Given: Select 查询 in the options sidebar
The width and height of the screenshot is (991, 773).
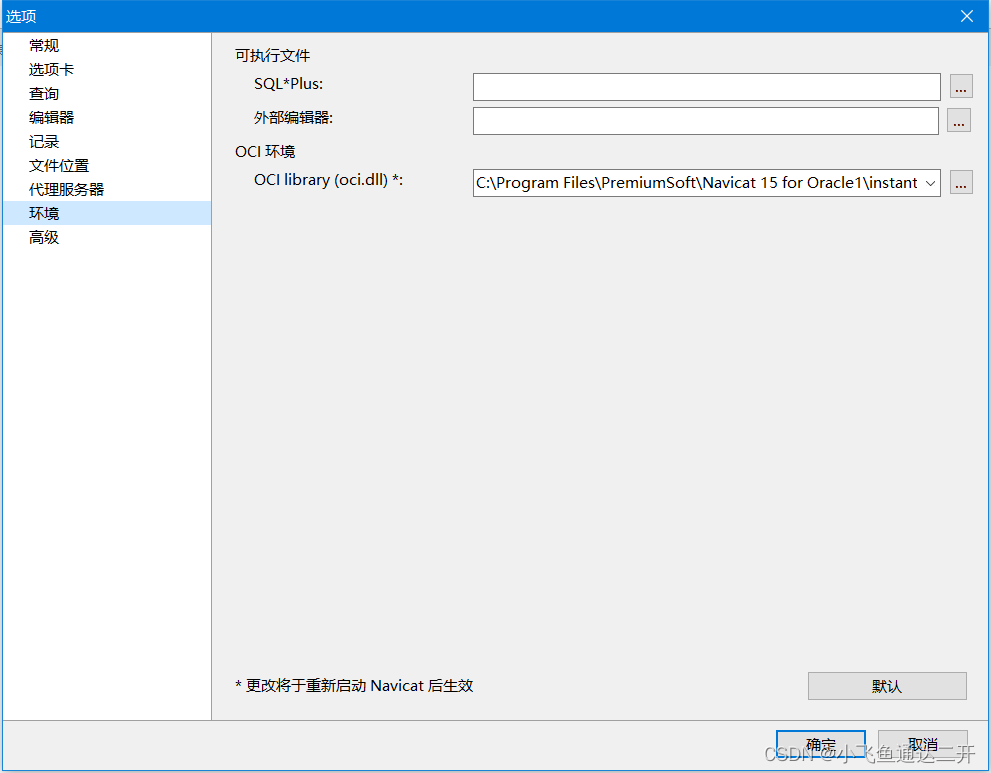Looking at the screenshot, I should click(43, 93).
